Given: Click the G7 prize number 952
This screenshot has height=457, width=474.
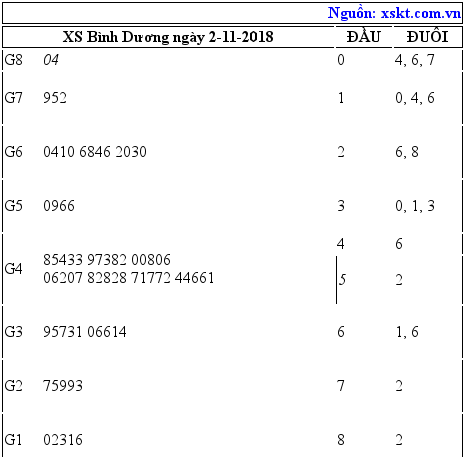Looking at the screenshot, I should (55, 98).
